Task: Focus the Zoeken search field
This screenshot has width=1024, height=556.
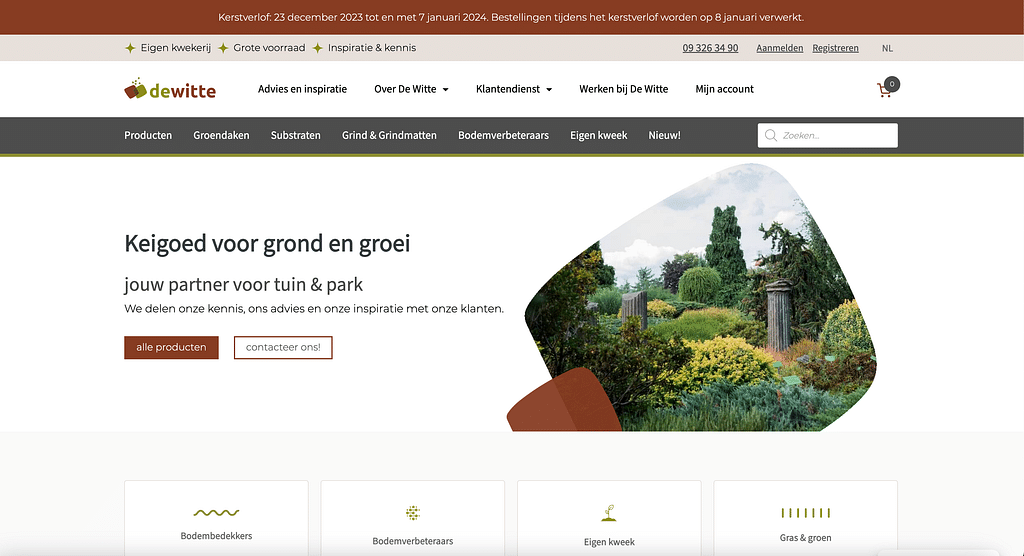Action: pyautogui.click(x=836, y=135)
